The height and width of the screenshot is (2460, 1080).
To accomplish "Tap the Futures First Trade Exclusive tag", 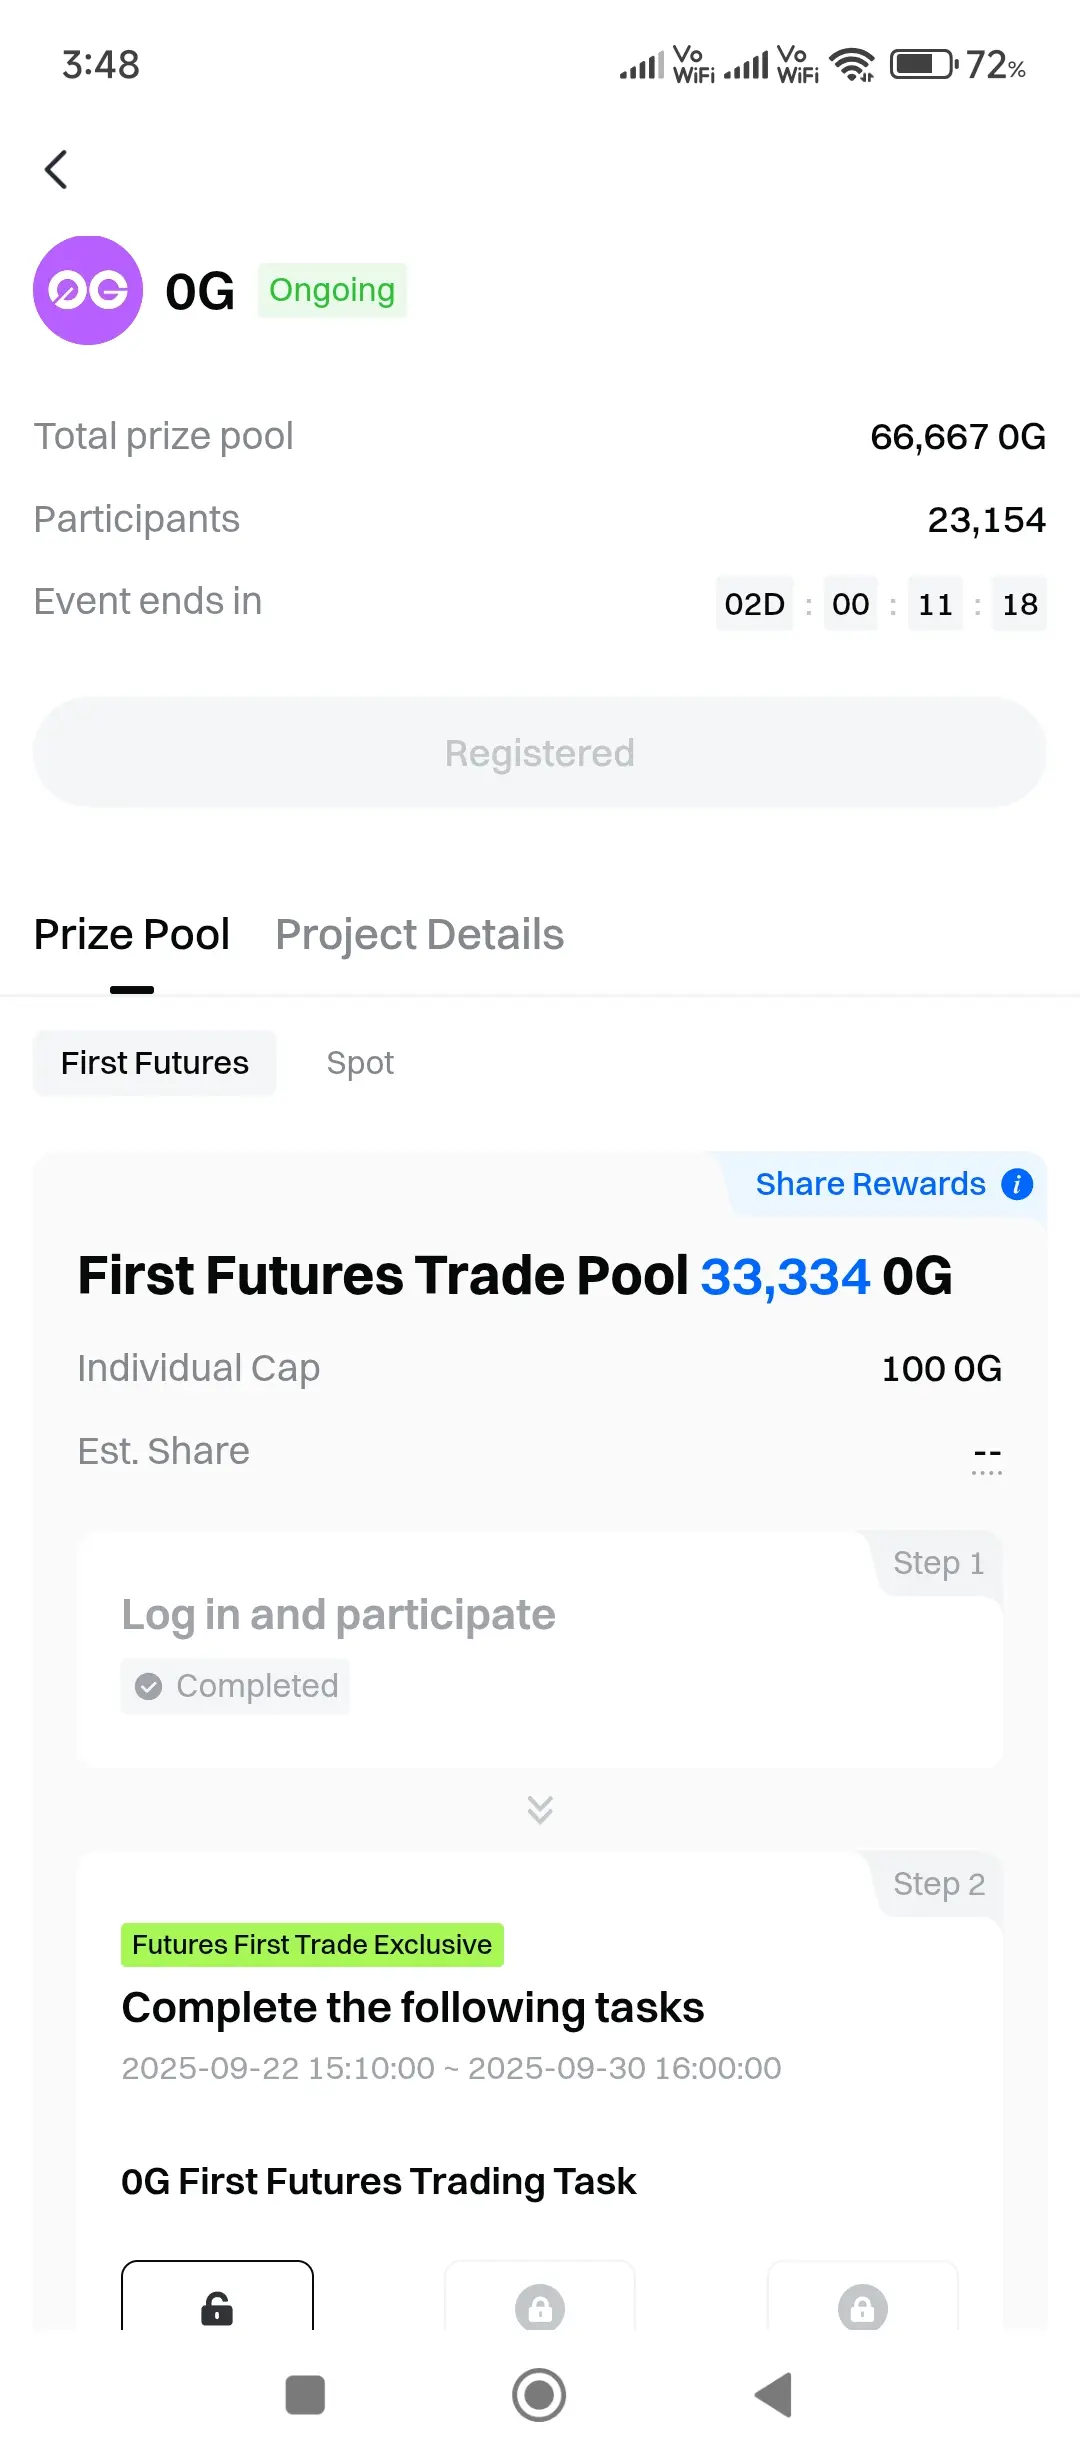I will (312, 1945).
